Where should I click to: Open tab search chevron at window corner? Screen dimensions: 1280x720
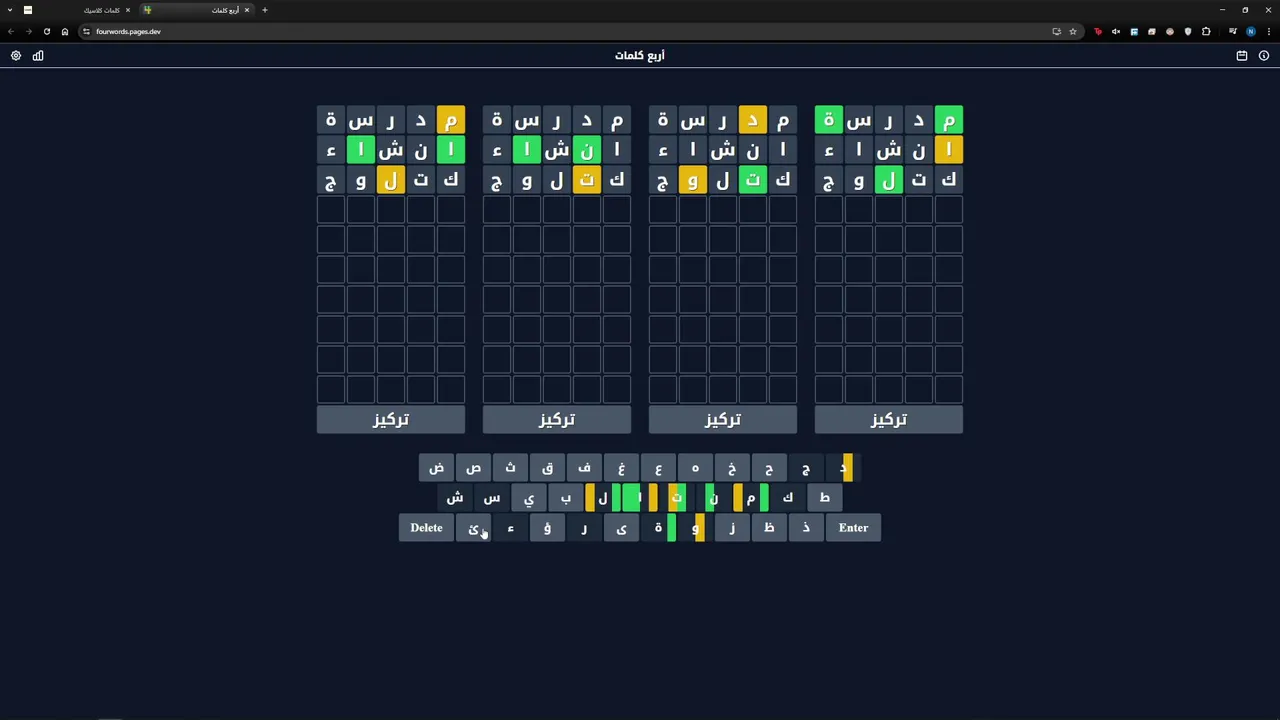10,10
